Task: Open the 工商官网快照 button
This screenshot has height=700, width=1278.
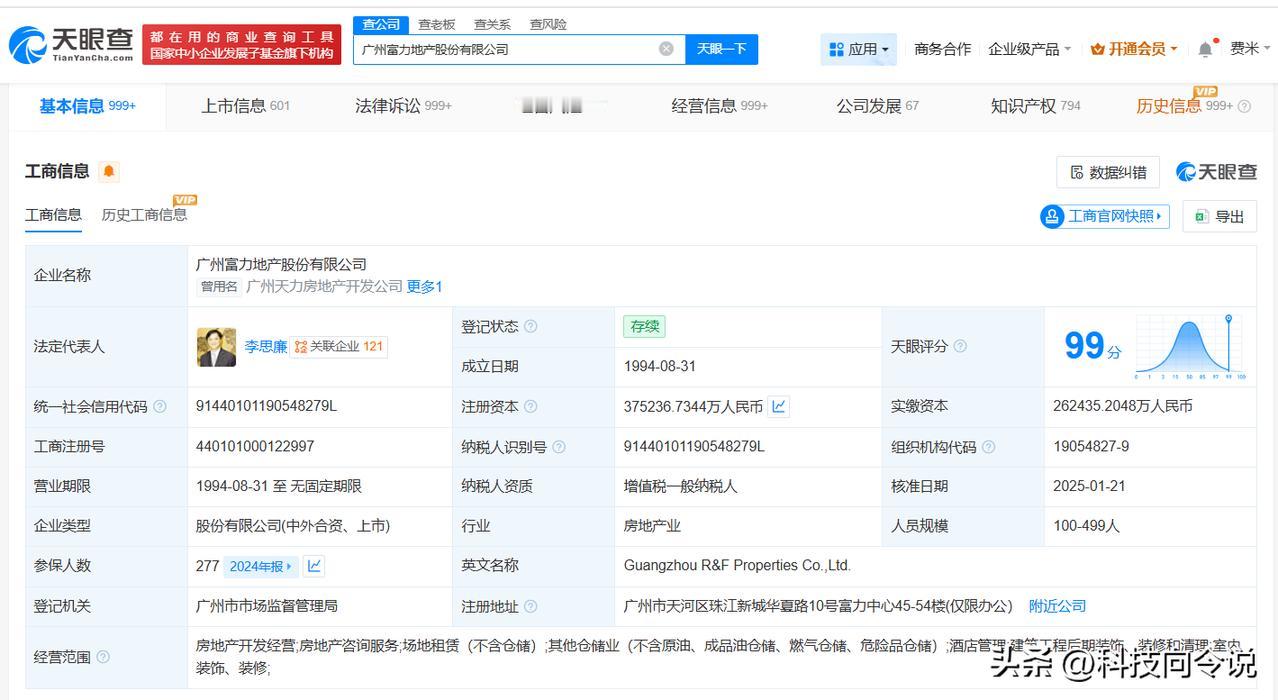Action: [1105, 216]
